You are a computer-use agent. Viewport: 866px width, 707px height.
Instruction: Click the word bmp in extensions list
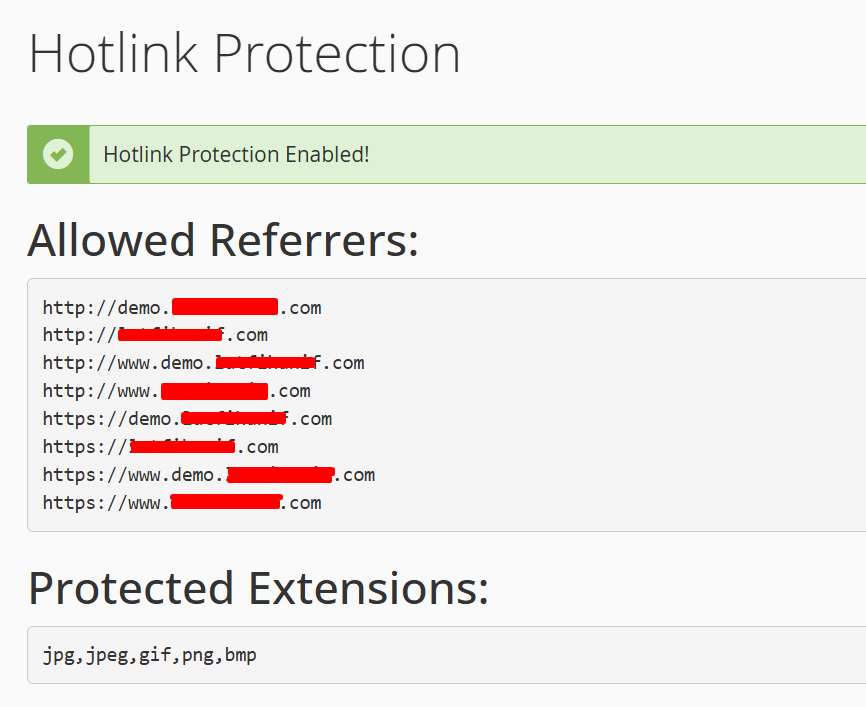pyautogui.click(x=241, y=655)
